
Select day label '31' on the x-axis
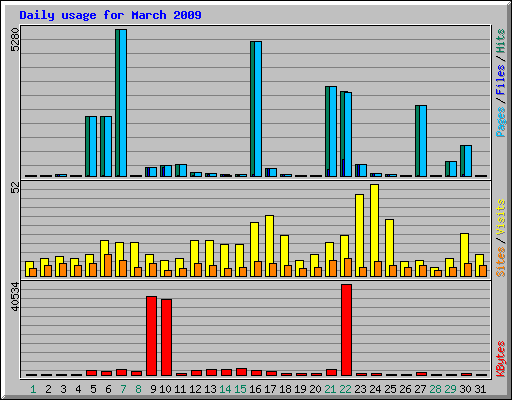pos(480,389)
